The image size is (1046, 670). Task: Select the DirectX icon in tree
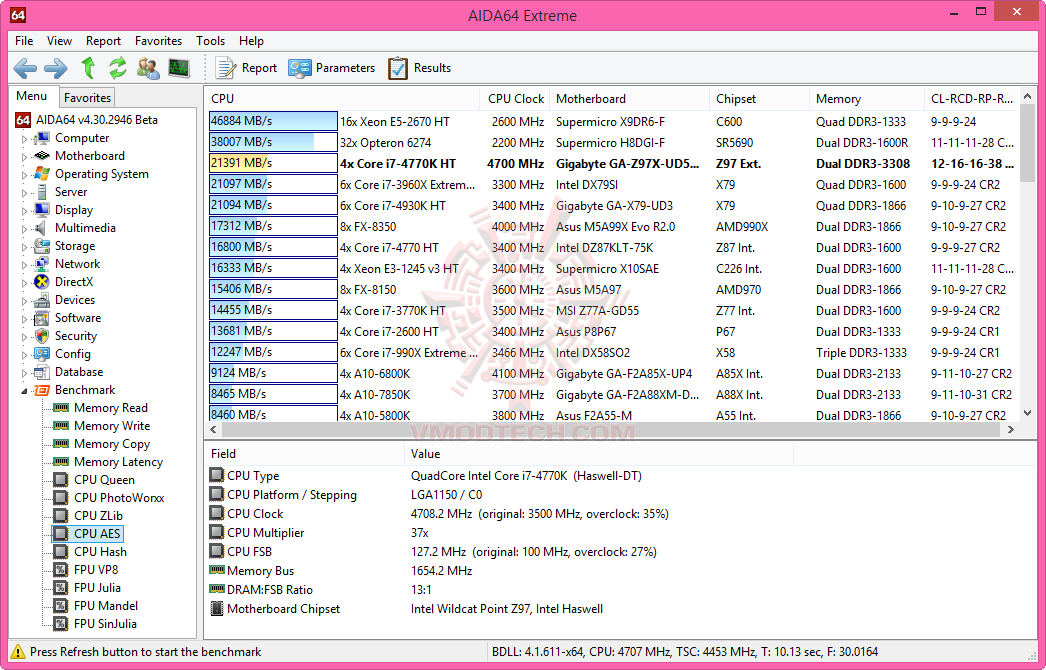pos(41,282)
